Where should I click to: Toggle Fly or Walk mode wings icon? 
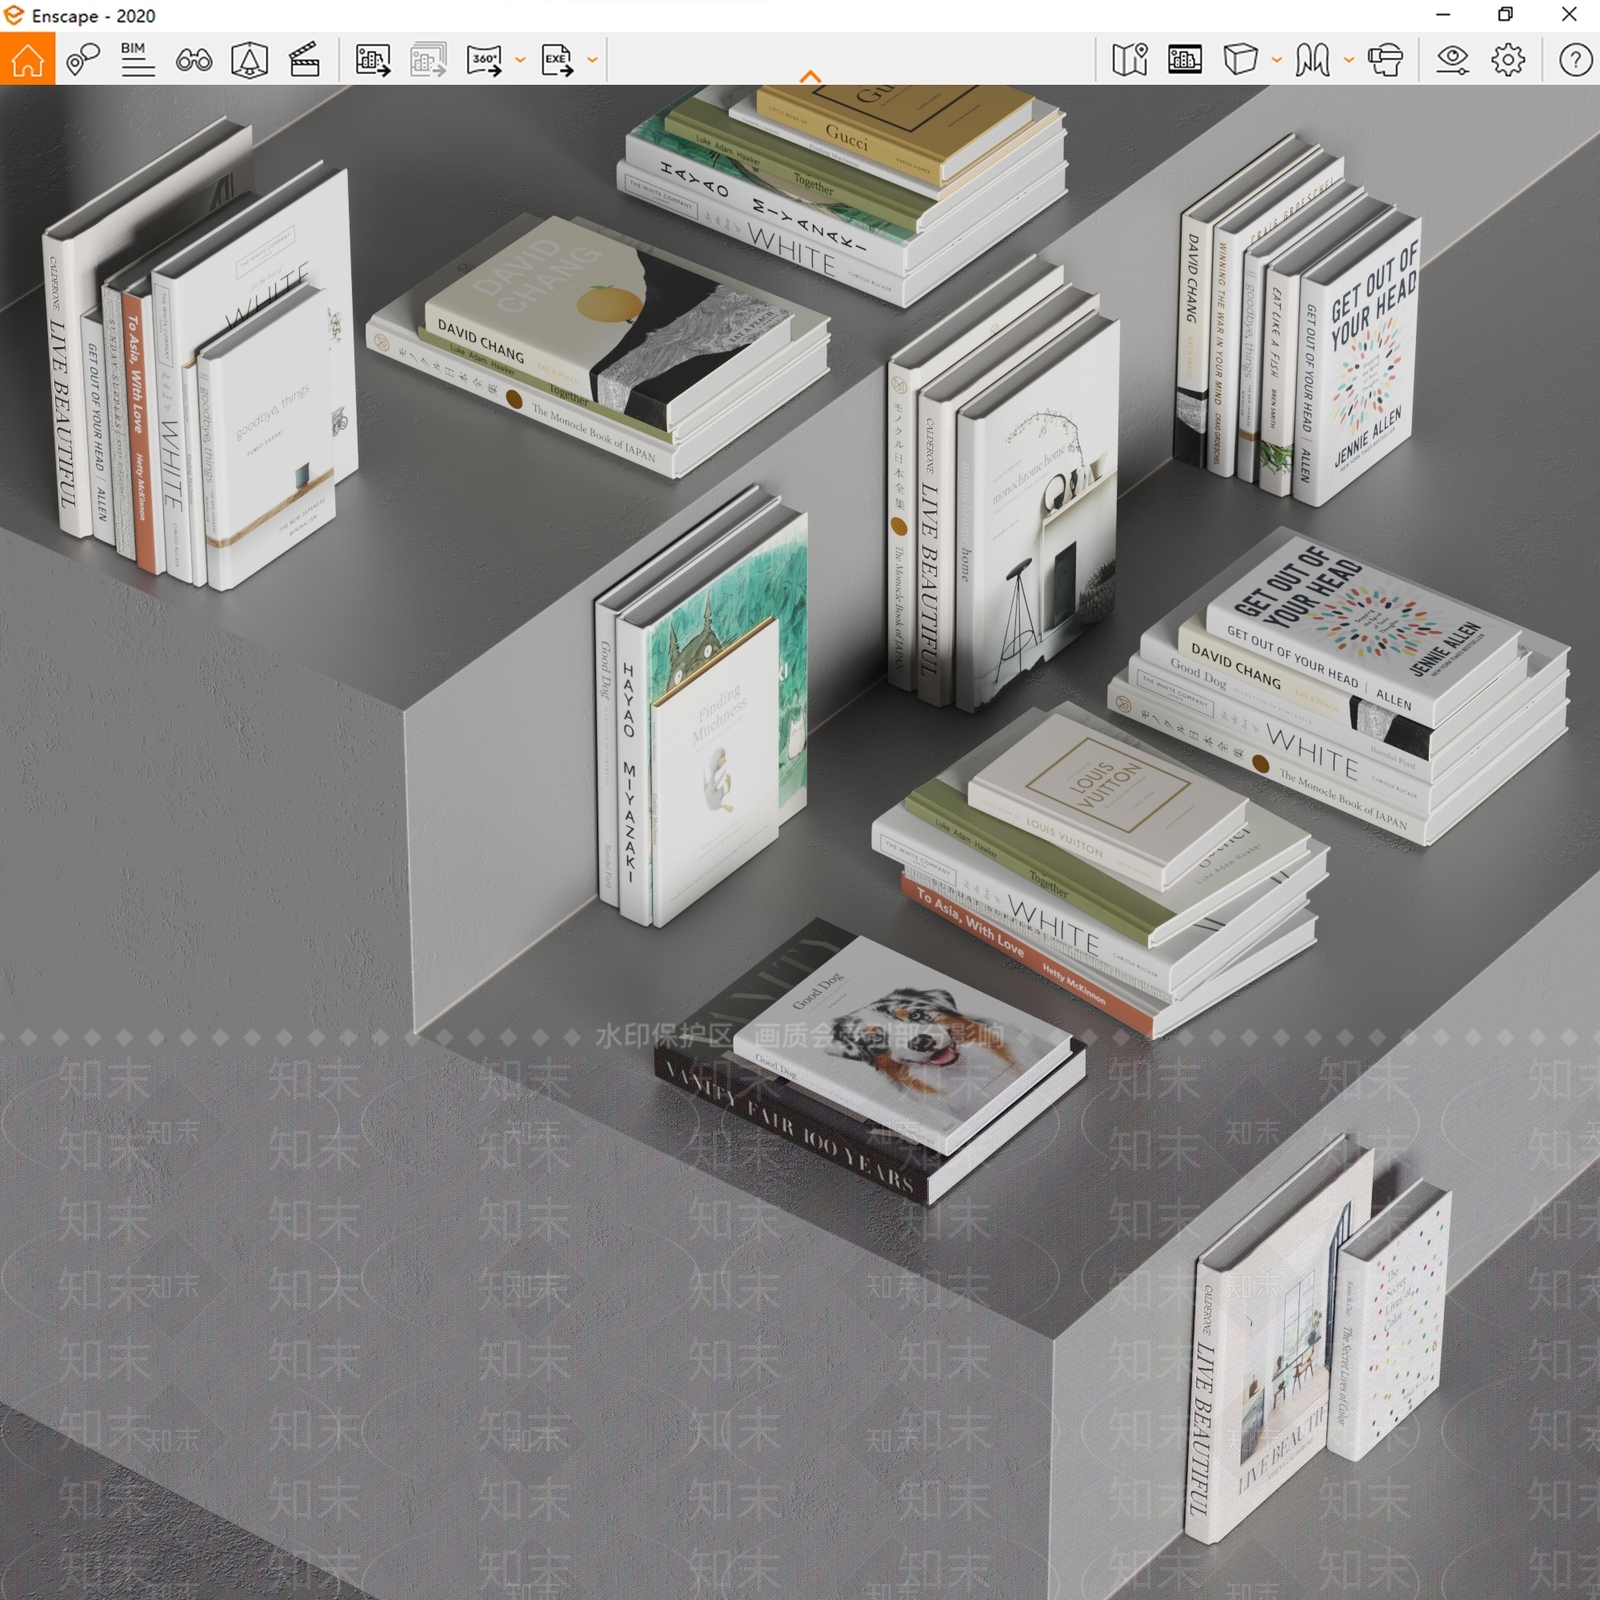tap(1313, 60)
